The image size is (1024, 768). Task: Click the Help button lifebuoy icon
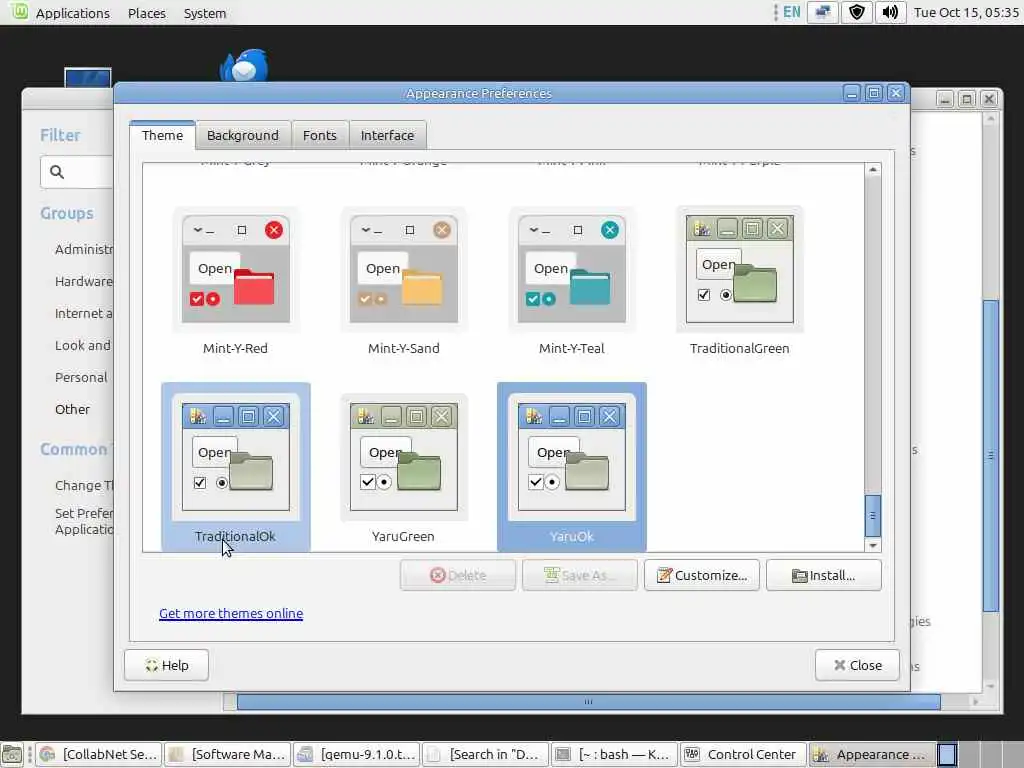point(152,665)
